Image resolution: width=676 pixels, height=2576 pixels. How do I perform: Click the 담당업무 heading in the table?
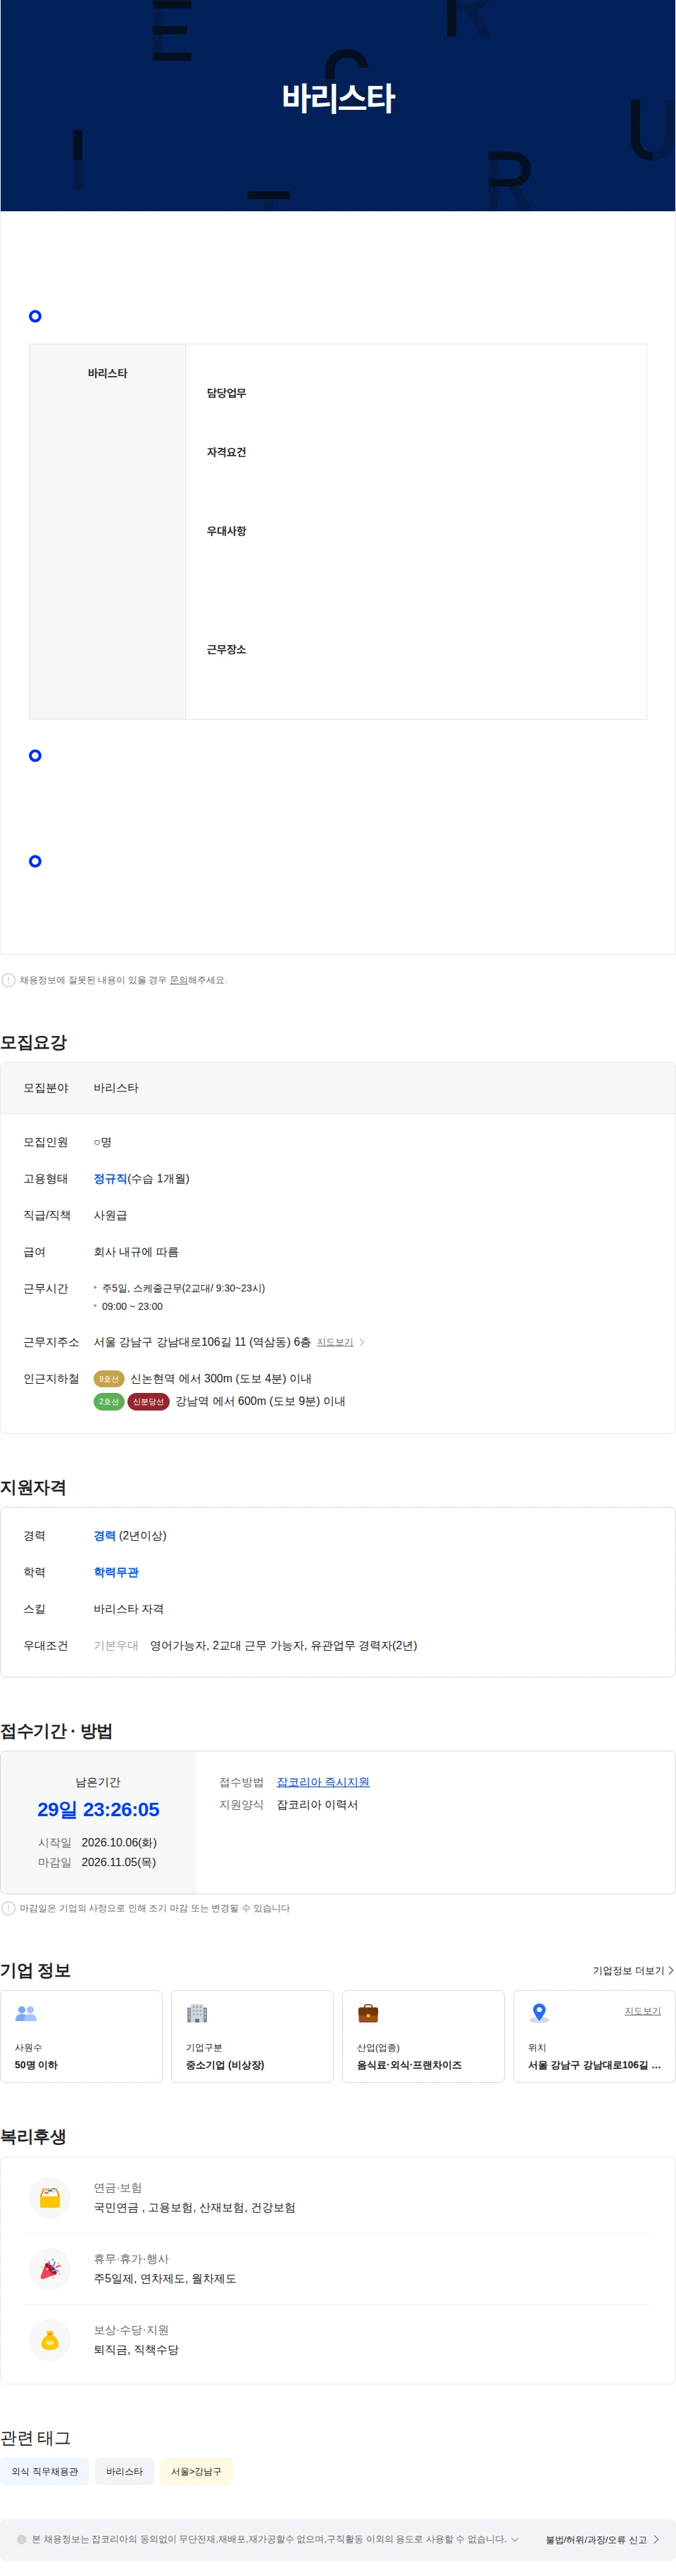226,393
